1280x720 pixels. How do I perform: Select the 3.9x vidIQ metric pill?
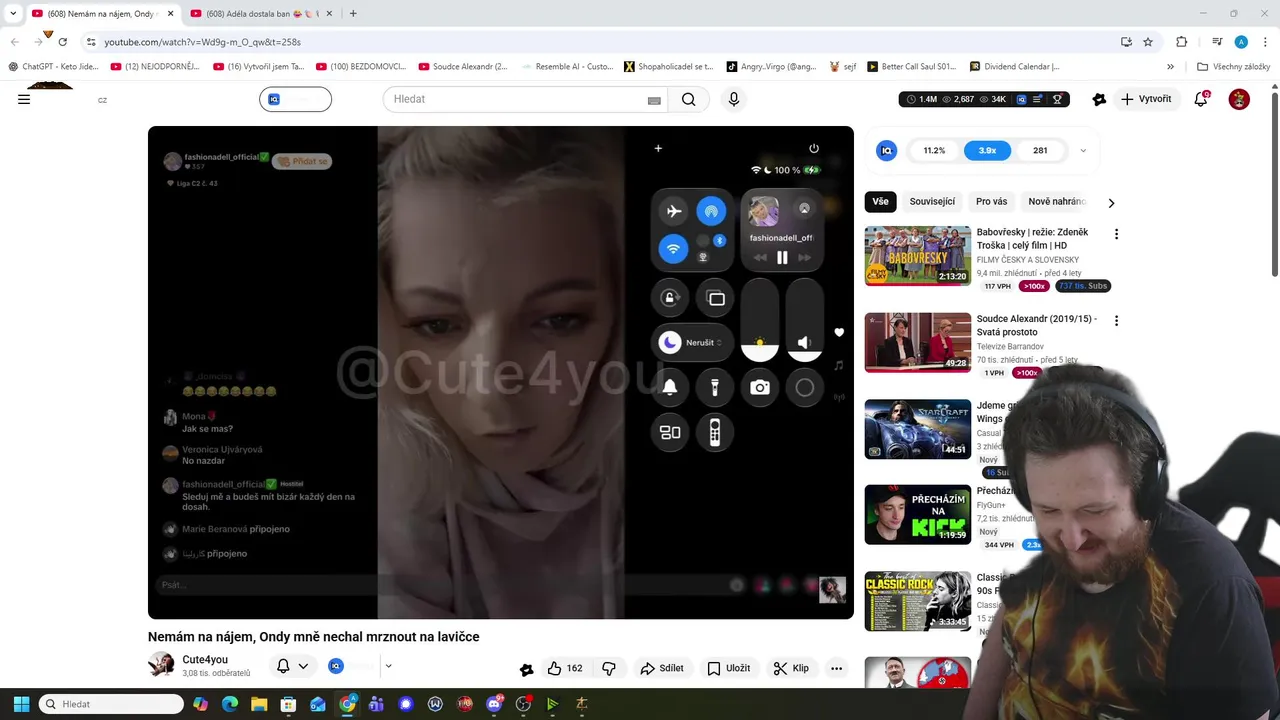coord(987,150)
